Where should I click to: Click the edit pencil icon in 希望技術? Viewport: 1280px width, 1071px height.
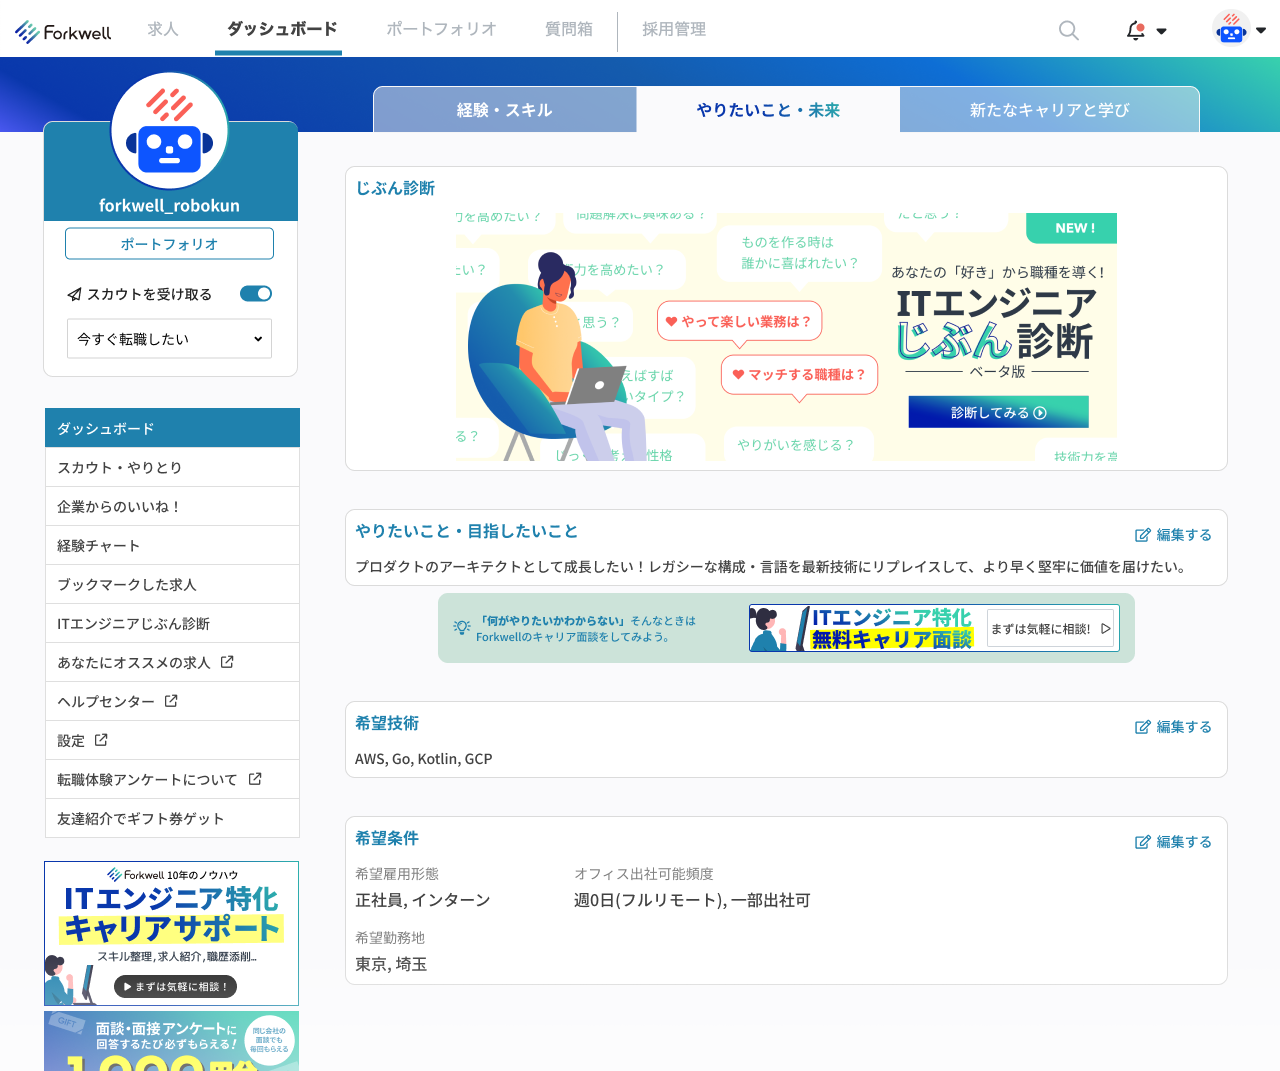point(1143,727)
